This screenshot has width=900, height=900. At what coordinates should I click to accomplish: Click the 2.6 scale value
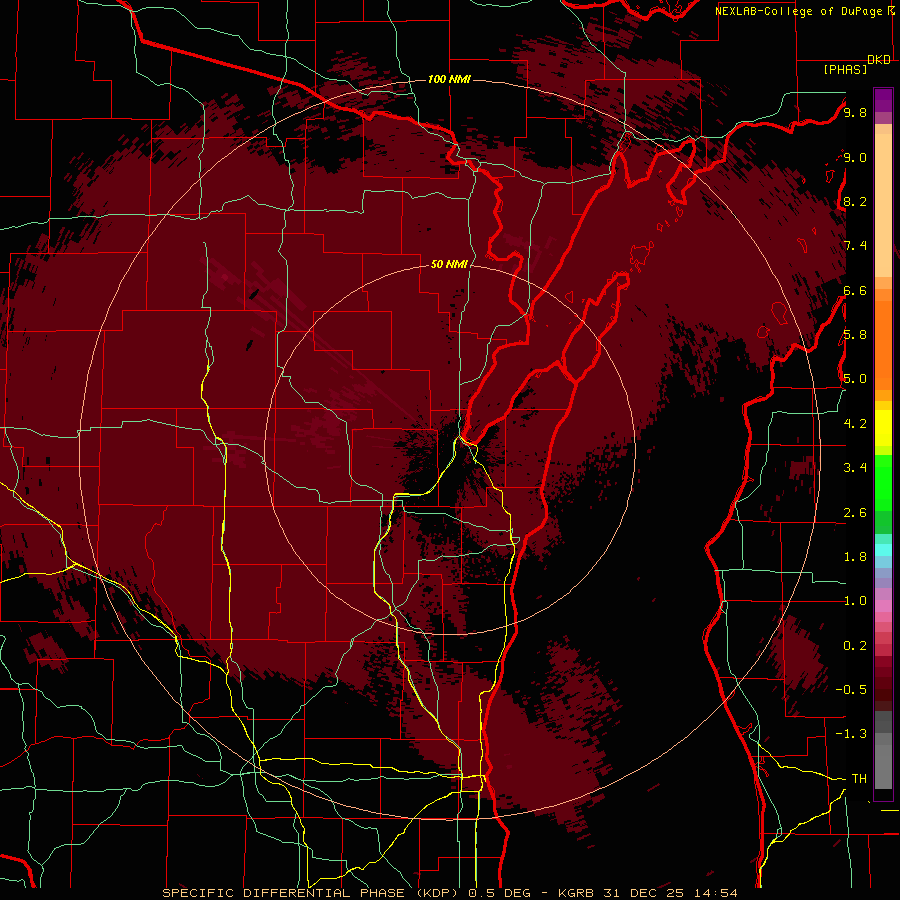point(855,513)
